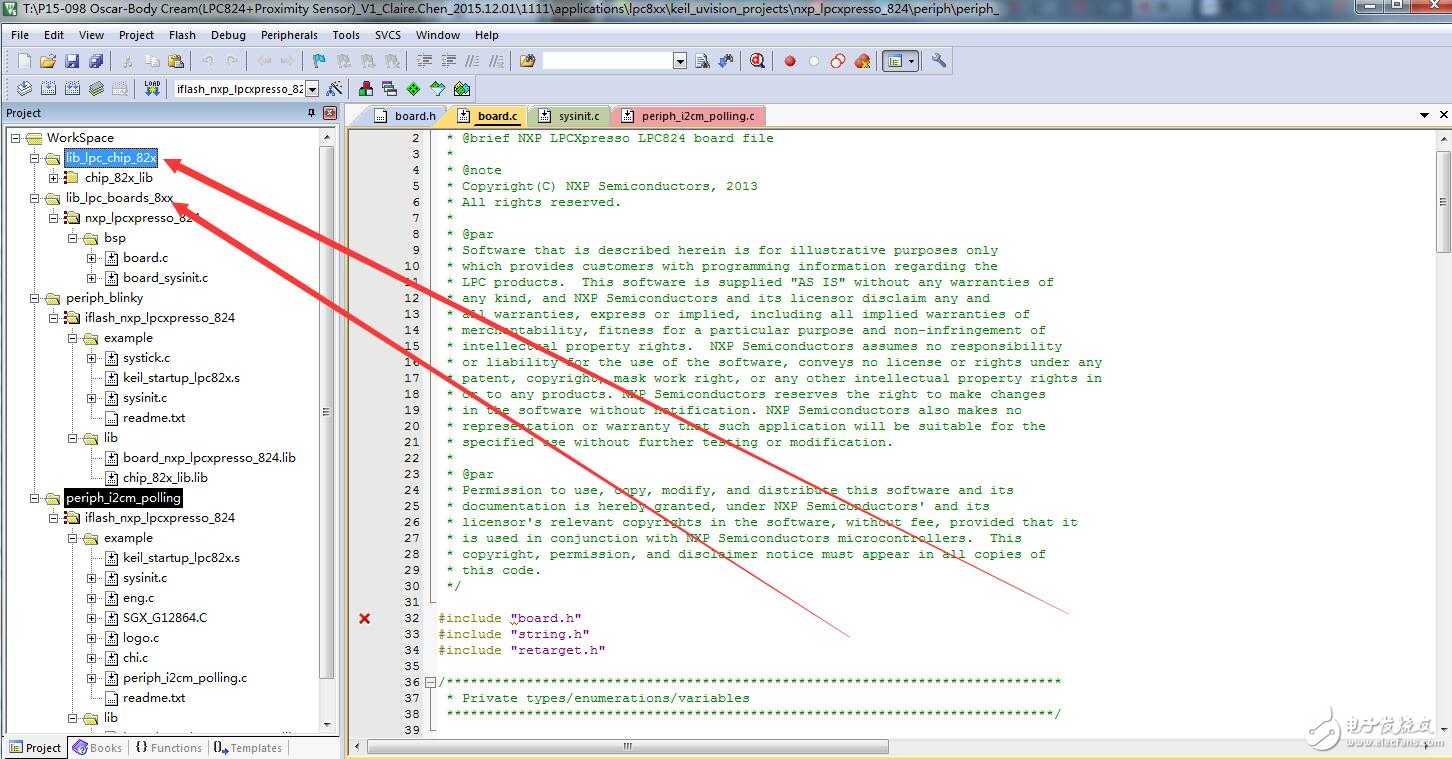Open the SVCS menu
Screen dimensions: 1452x759
pyautogui.click(x=388, y=35)
